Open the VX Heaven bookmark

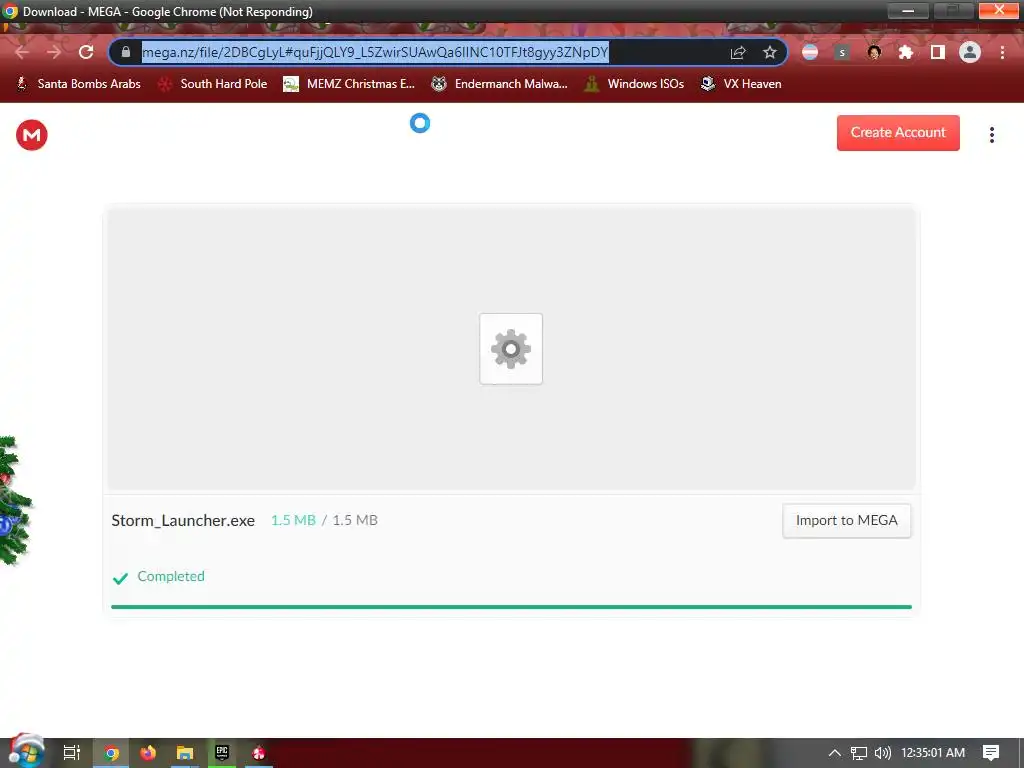[741, 84]
